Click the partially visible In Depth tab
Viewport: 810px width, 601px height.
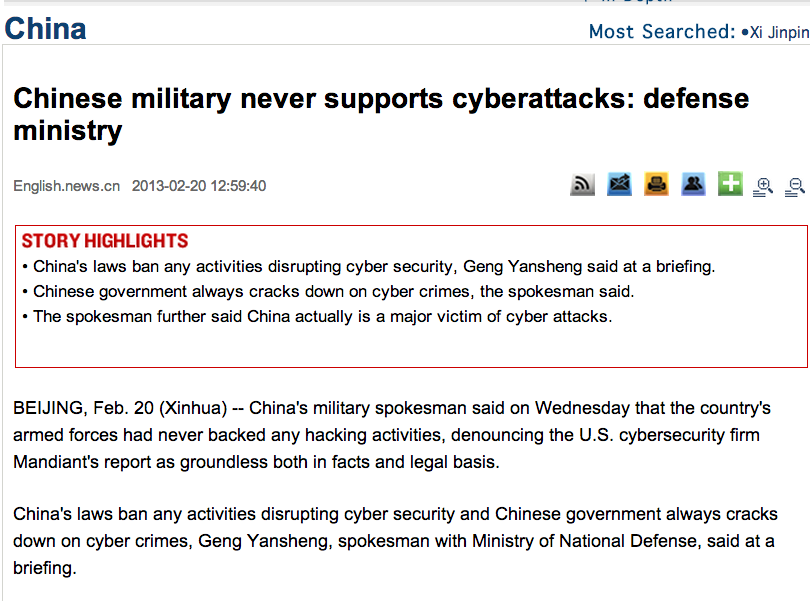click(x=628, y=3)
